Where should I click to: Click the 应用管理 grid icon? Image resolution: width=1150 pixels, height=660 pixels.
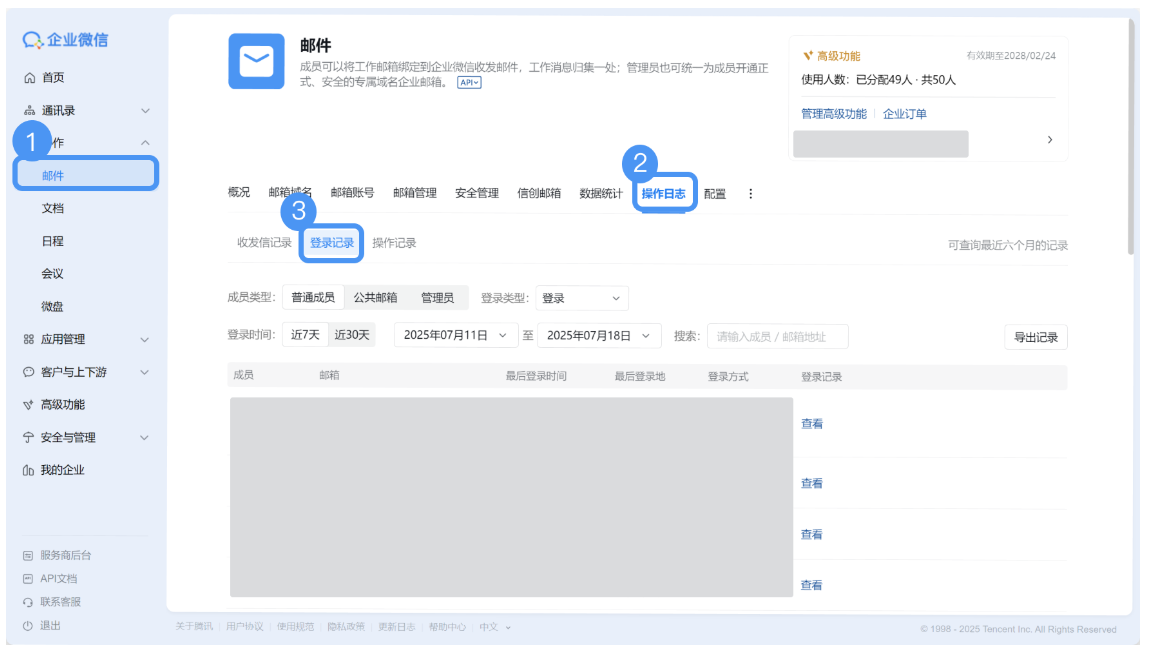29,340
